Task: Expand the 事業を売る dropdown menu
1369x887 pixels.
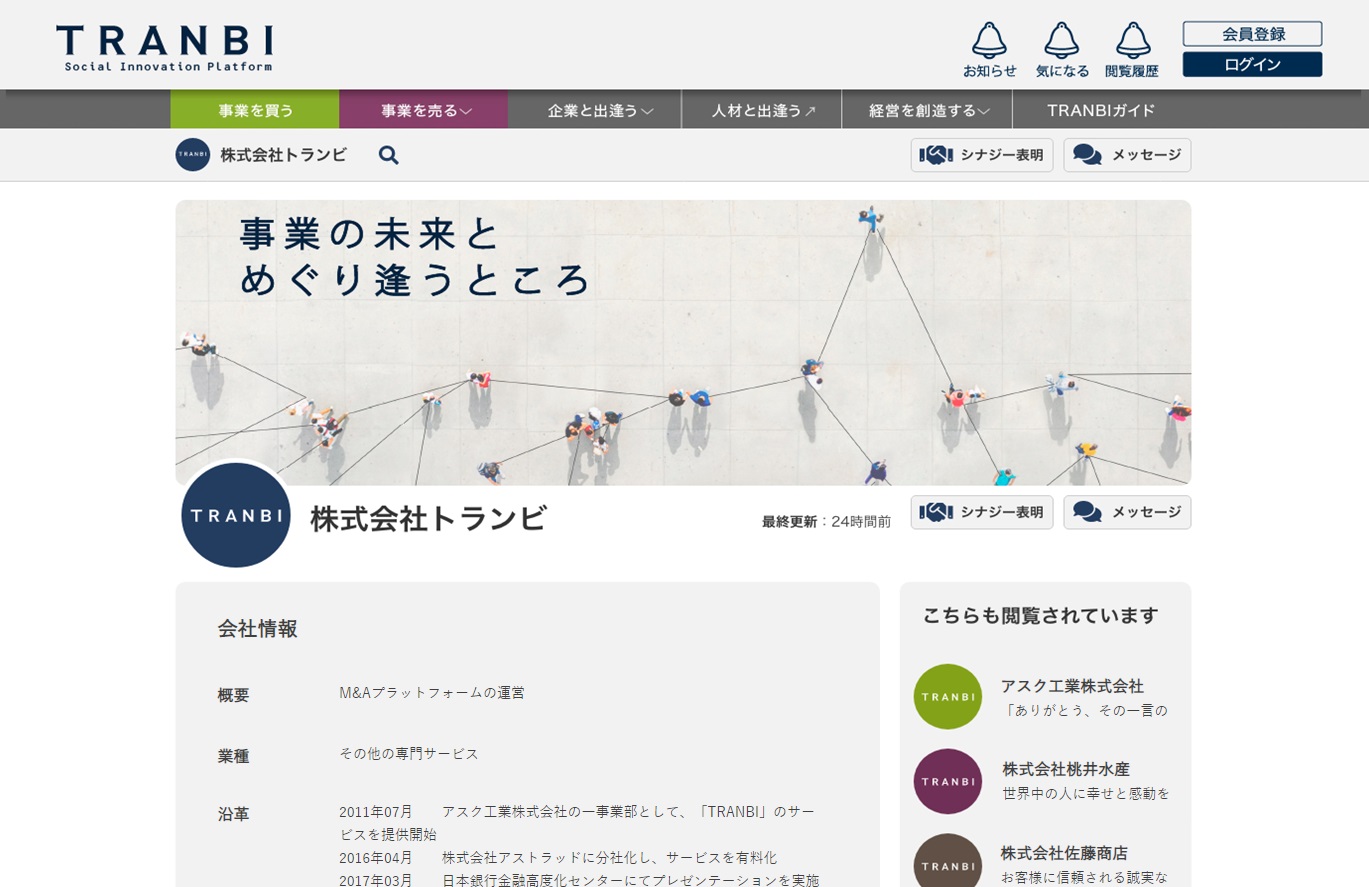Action: click(x=424, y=110)
